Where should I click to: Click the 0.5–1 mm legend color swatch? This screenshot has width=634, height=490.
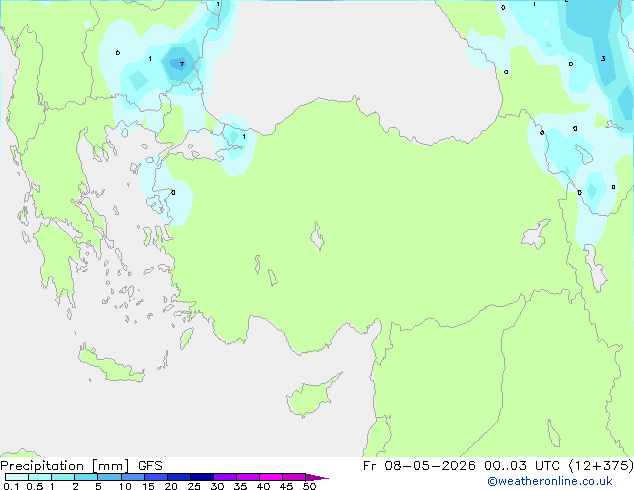click(40, 477)
